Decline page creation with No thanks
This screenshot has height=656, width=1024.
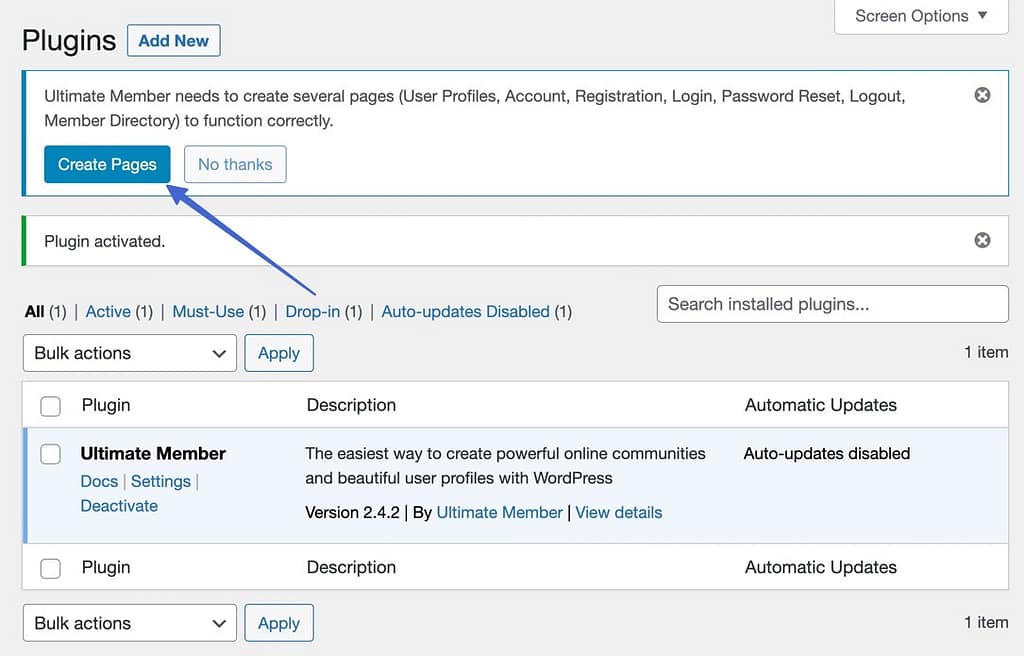click(x=235, y=164)
